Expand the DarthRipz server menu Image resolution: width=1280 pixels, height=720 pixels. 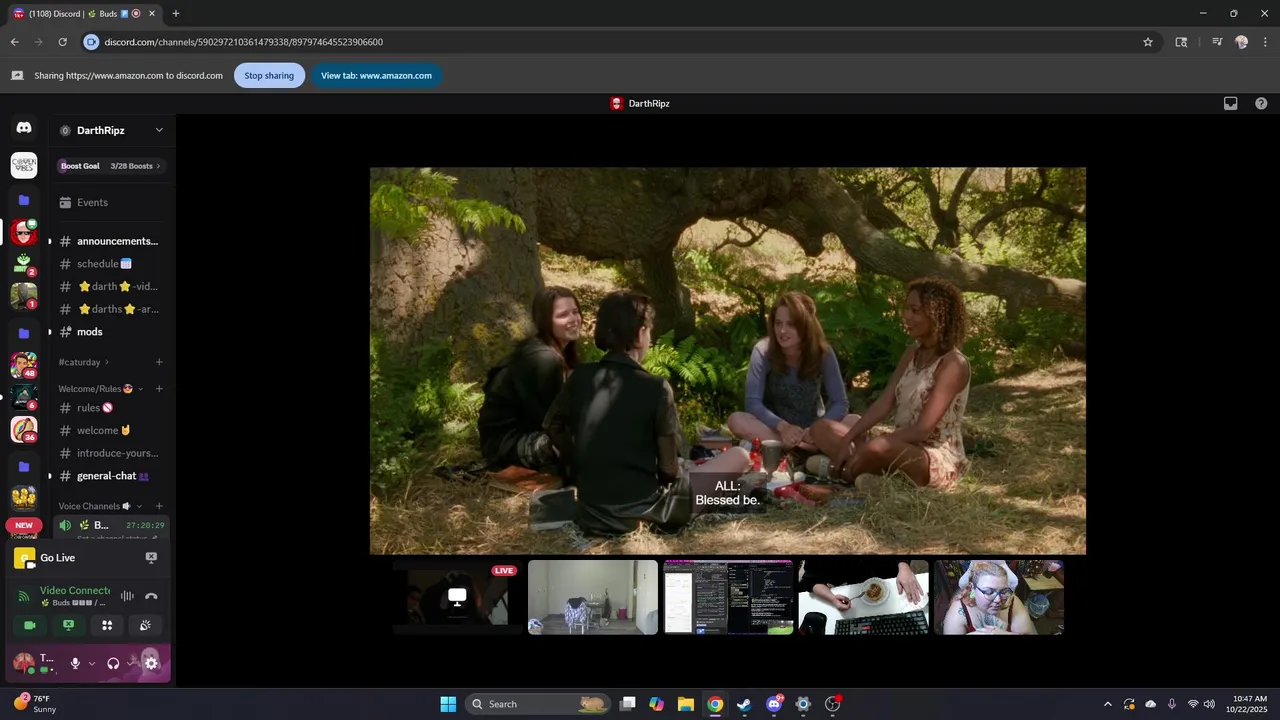click(159, 130)
